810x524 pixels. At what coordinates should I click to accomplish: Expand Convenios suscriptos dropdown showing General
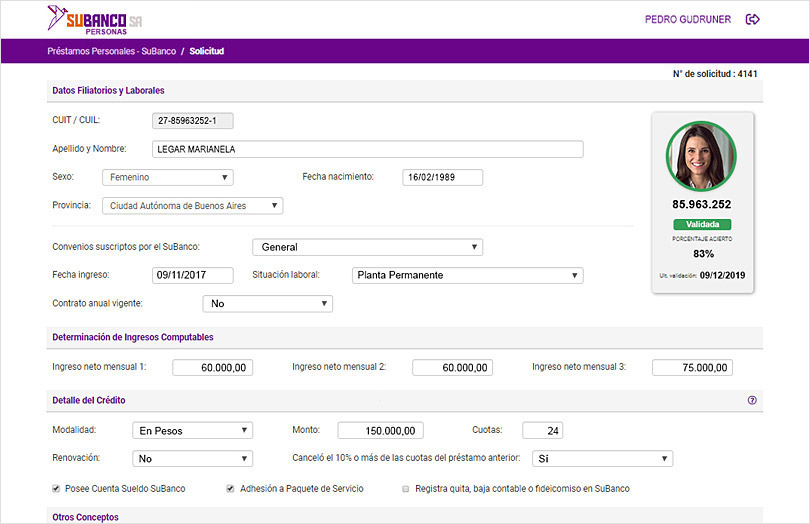pos(368,247)
